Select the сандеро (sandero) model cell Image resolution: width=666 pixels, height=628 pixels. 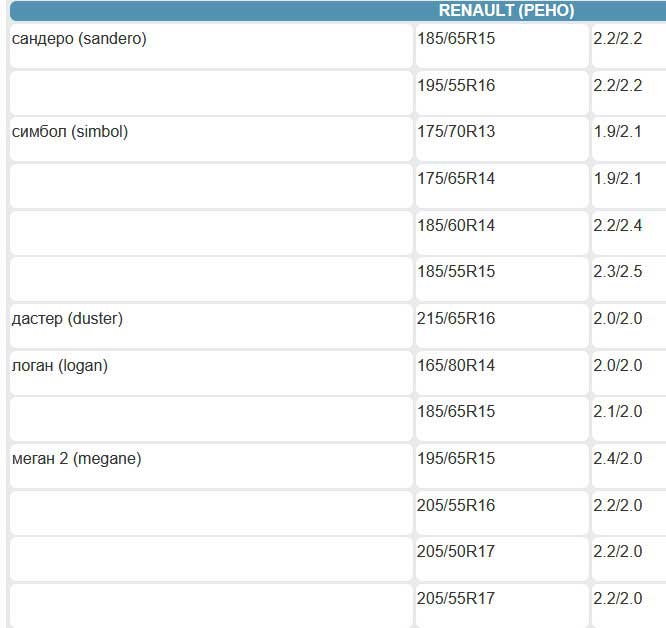(211, 46)
